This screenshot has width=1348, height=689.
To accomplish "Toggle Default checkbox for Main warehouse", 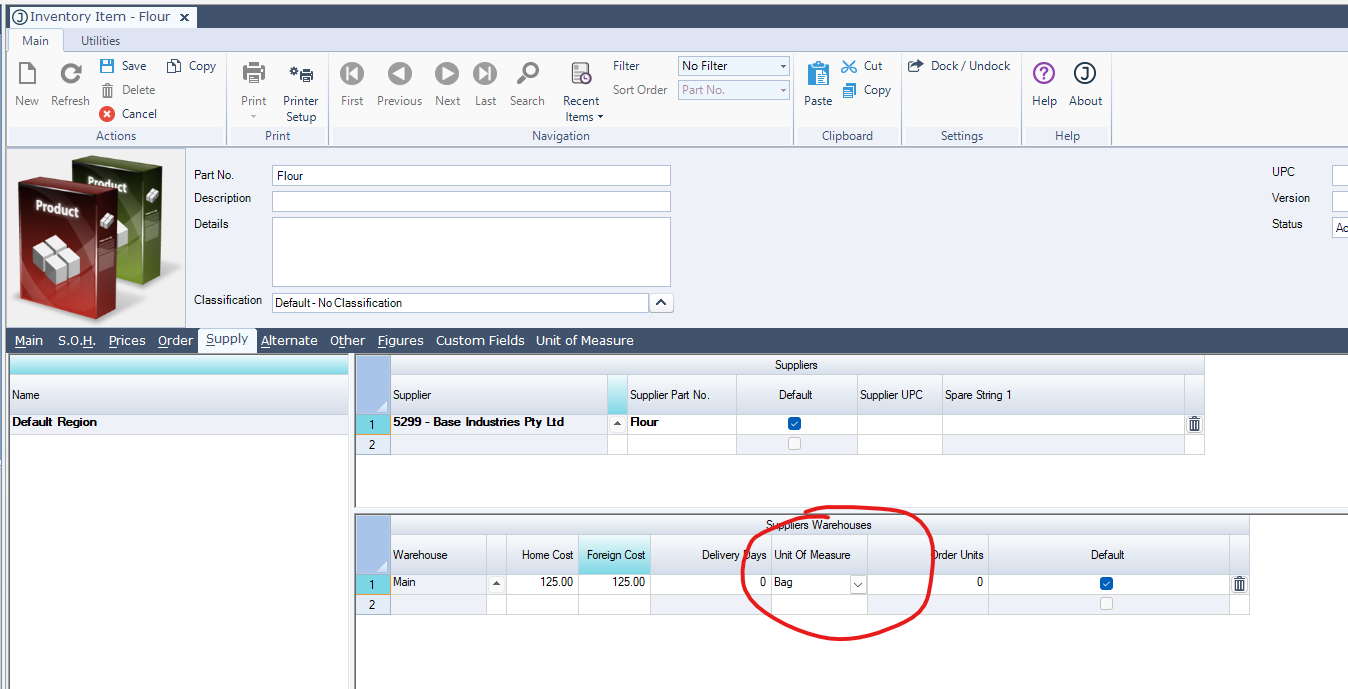I will click(x=1106, y=583).
